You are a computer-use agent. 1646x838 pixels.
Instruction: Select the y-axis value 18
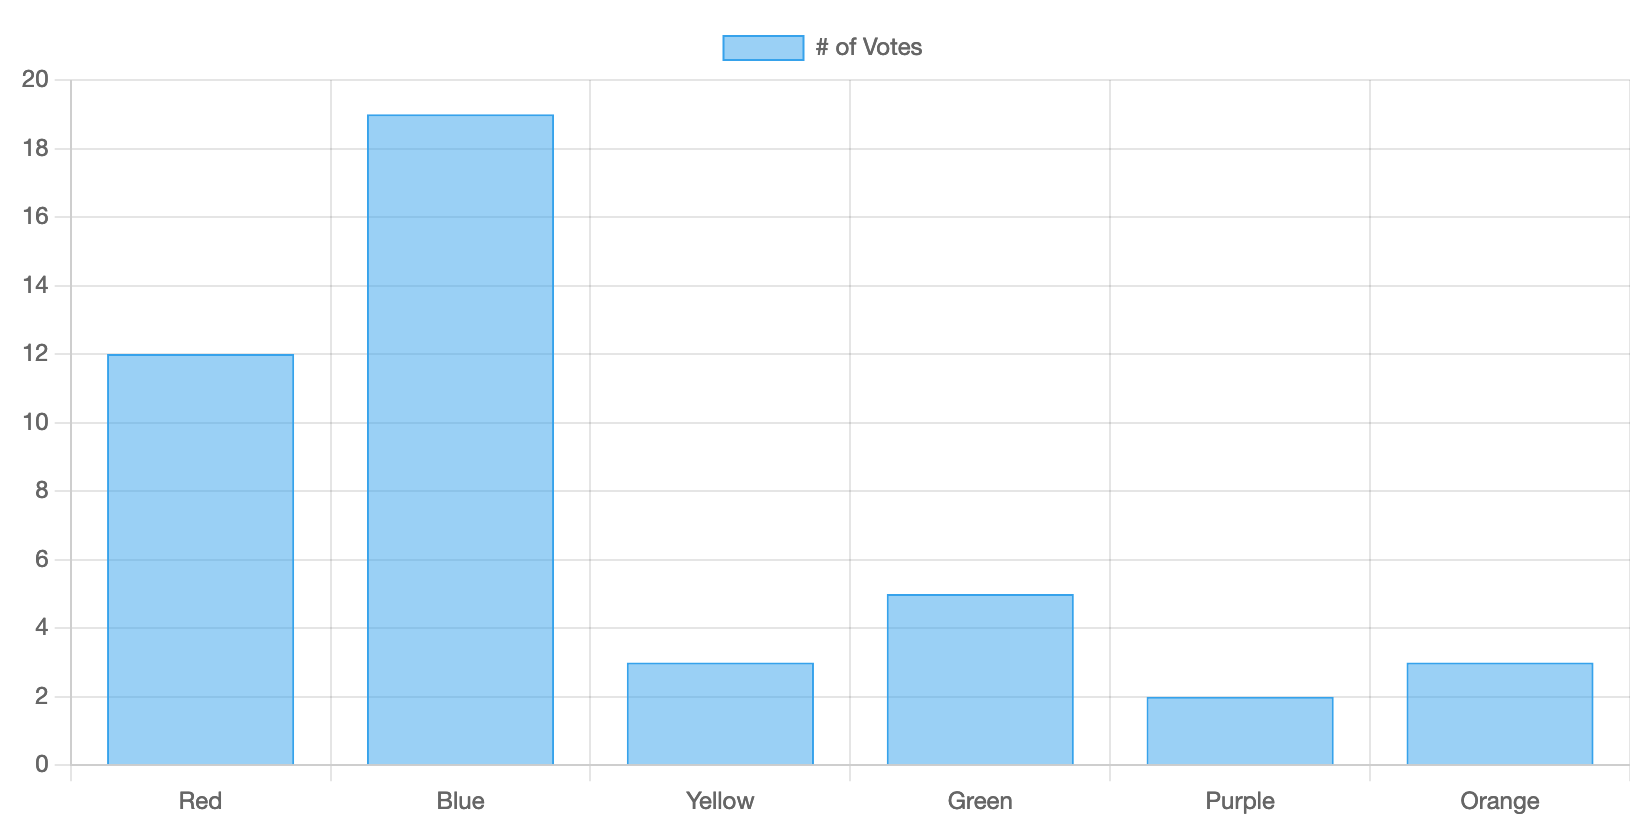35,149
